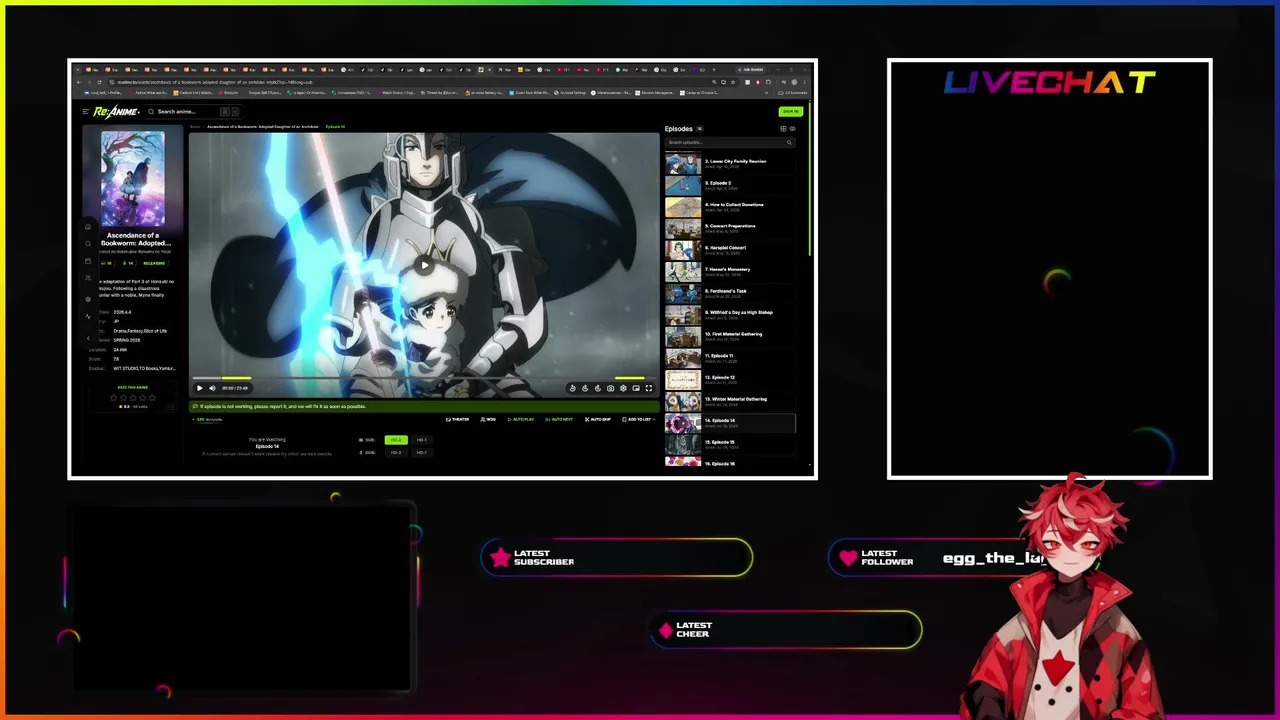Open the home icon in floating sidebar
The width and height of the screenshot is (1280, 720).
(x=88, y=227)
